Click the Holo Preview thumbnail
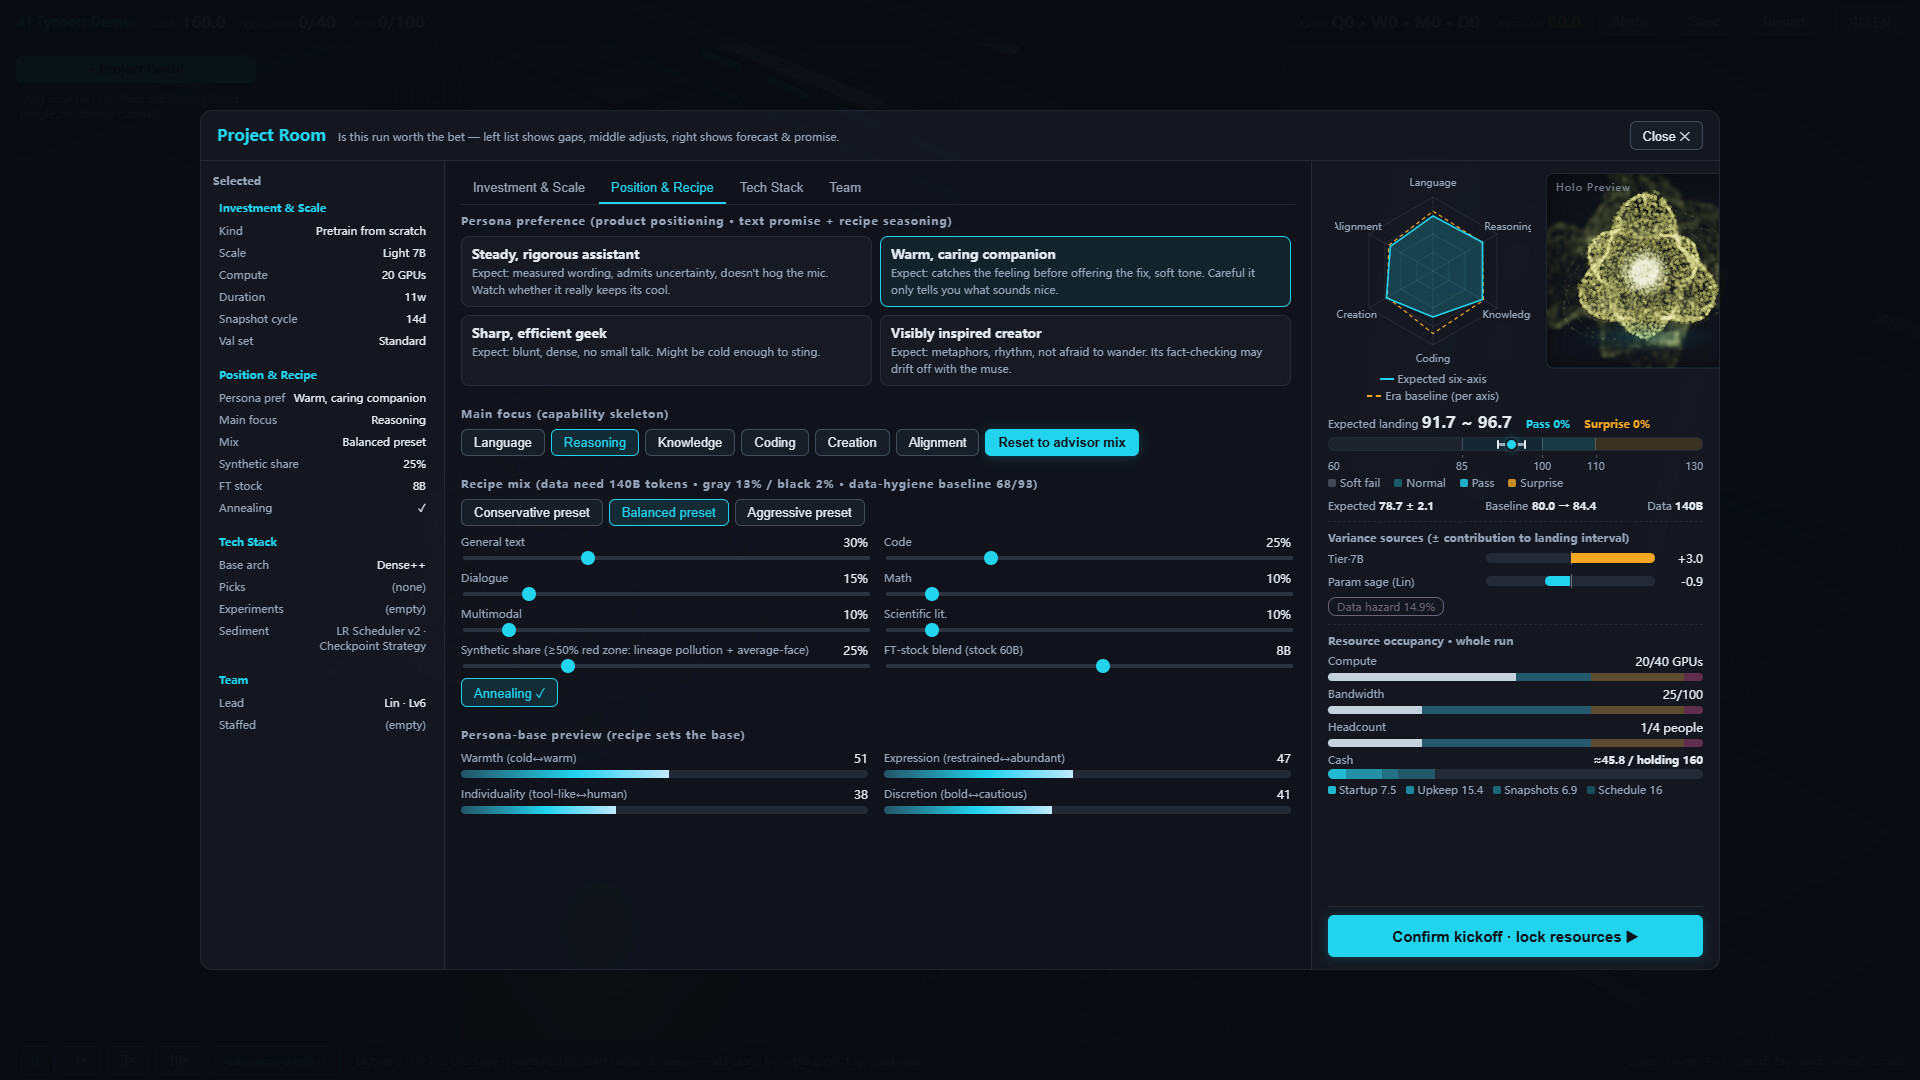1920x1080 pixels. (1632, 271)
